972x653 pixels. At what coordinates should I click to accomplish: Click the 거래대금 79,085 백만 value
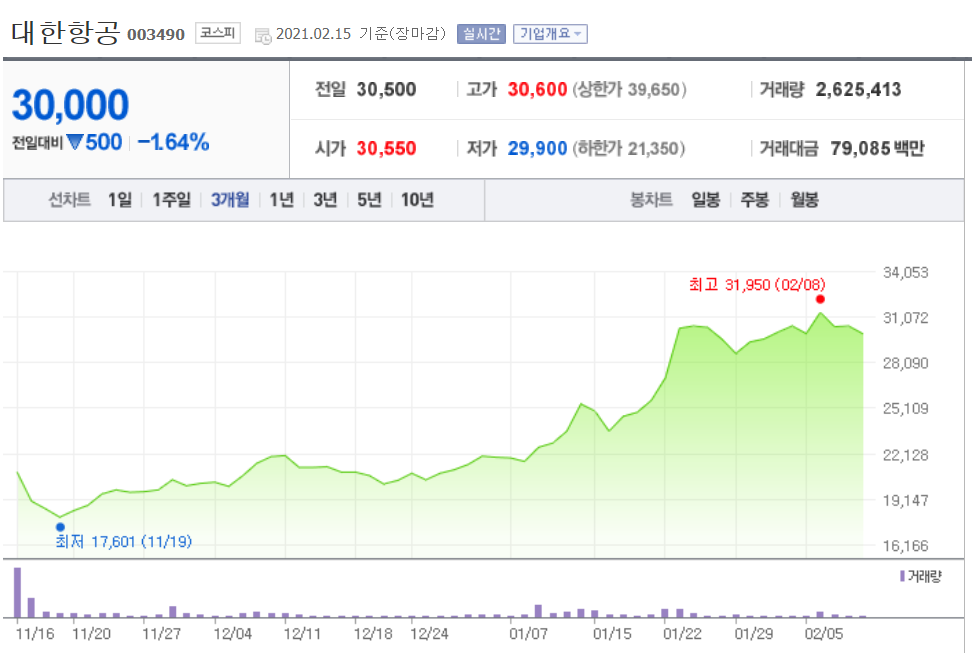click(878, 148)
